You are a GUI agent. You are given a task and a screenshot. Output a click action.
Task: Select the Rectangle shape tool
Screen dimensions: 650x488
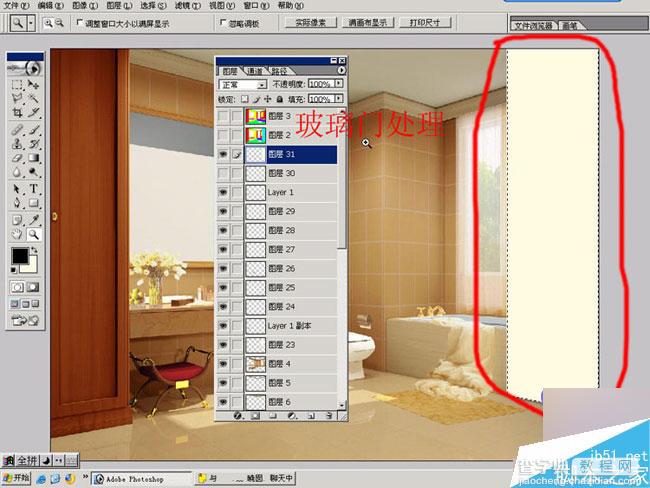click(33, 203)
